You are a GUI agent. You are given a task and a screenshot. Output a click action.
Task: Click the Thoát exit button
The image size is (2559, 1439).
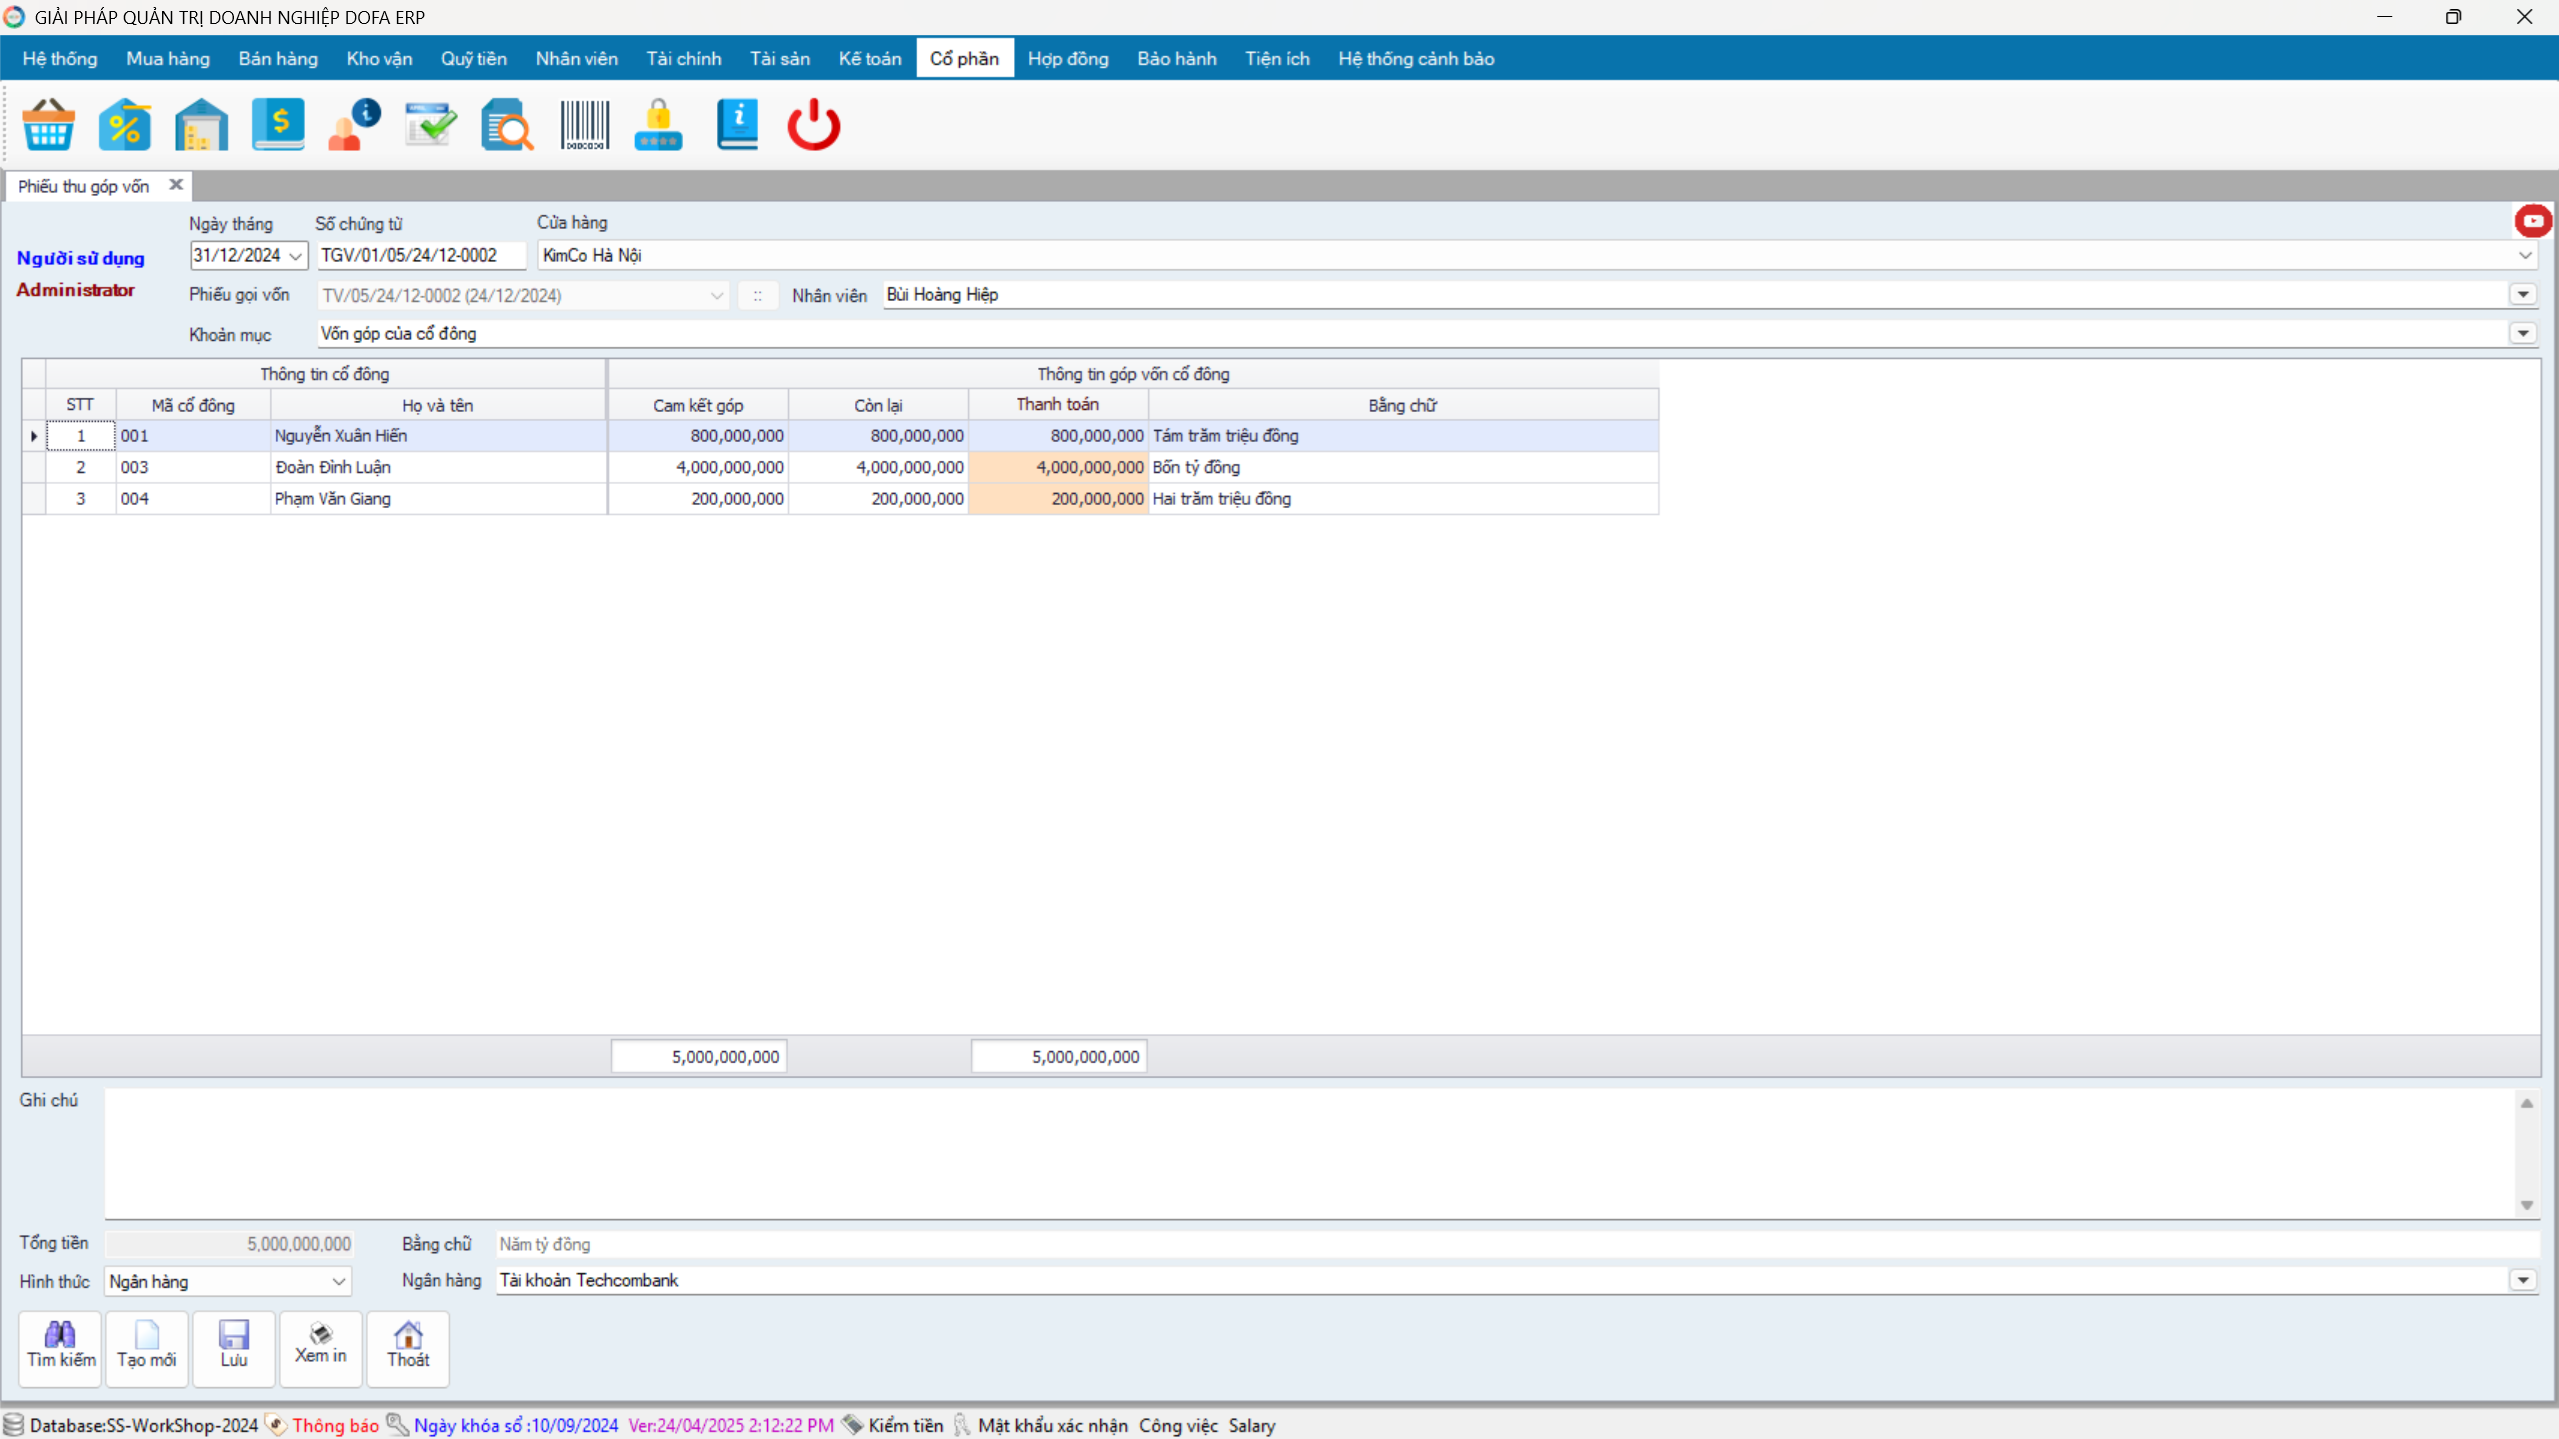pos(408,1348)
